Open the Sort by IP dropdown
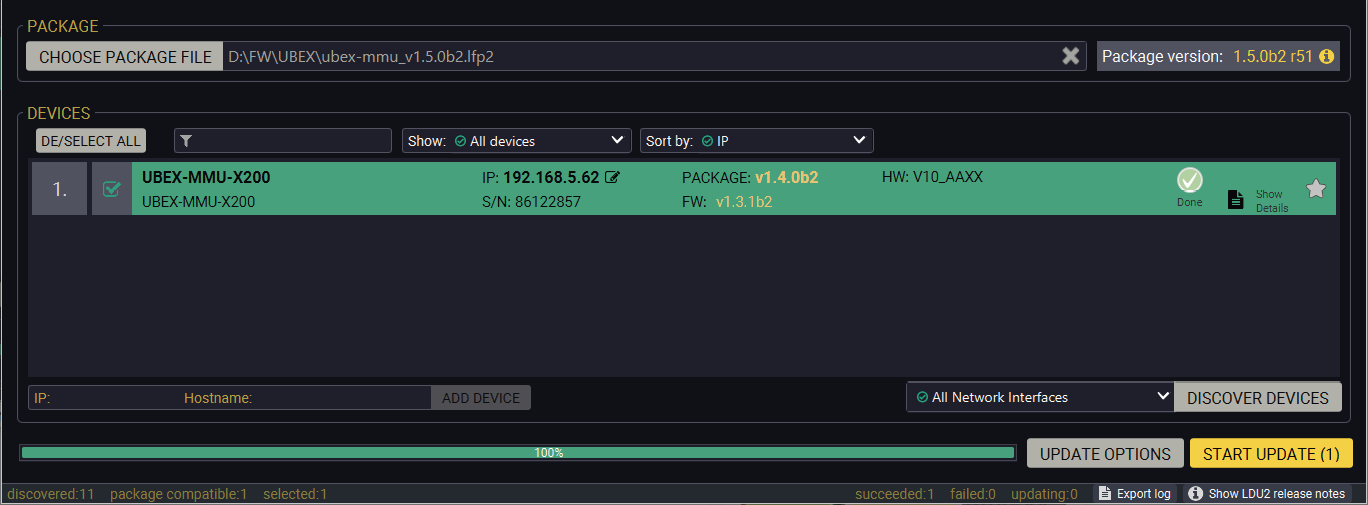Image resolution: width=1368 pixels, height=505 pixels. (757, 141)
